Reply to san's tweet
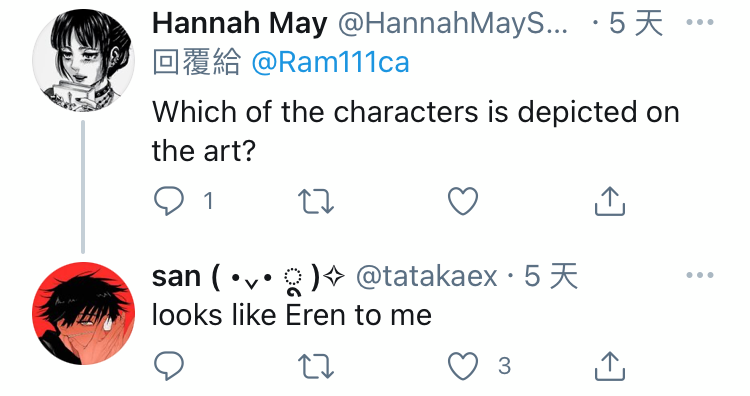Viewport: 750px width, 396px height. point(168,366)
